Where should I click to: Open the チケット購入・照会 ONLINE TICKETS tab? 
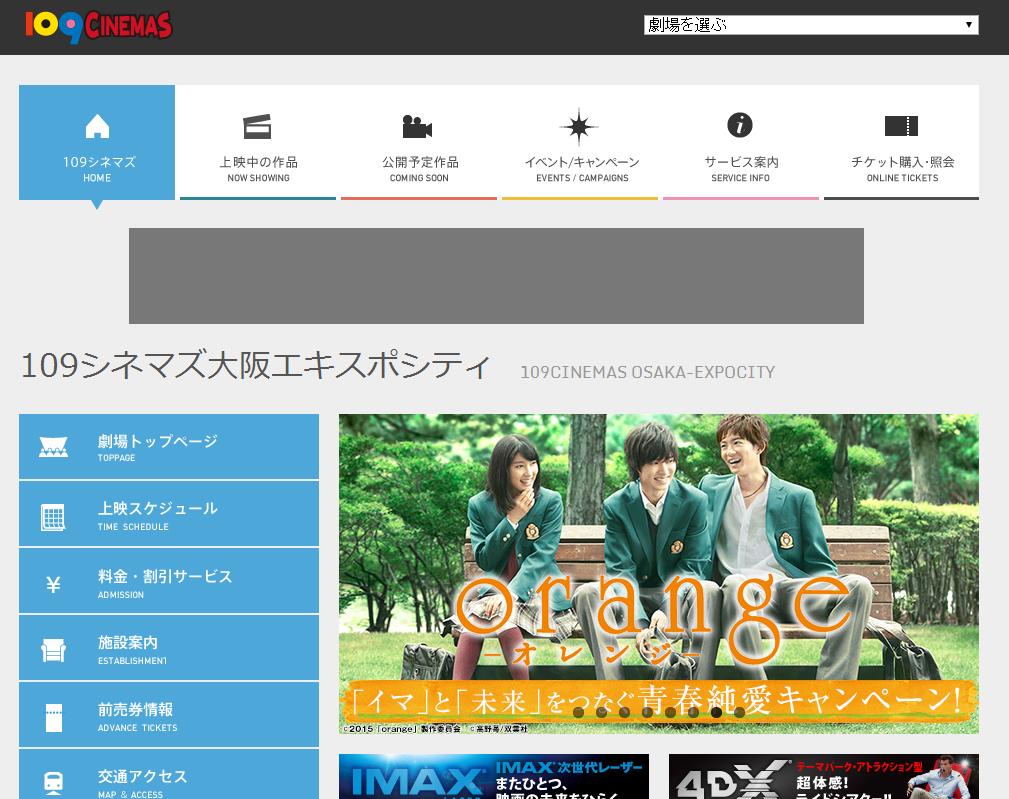902,142
